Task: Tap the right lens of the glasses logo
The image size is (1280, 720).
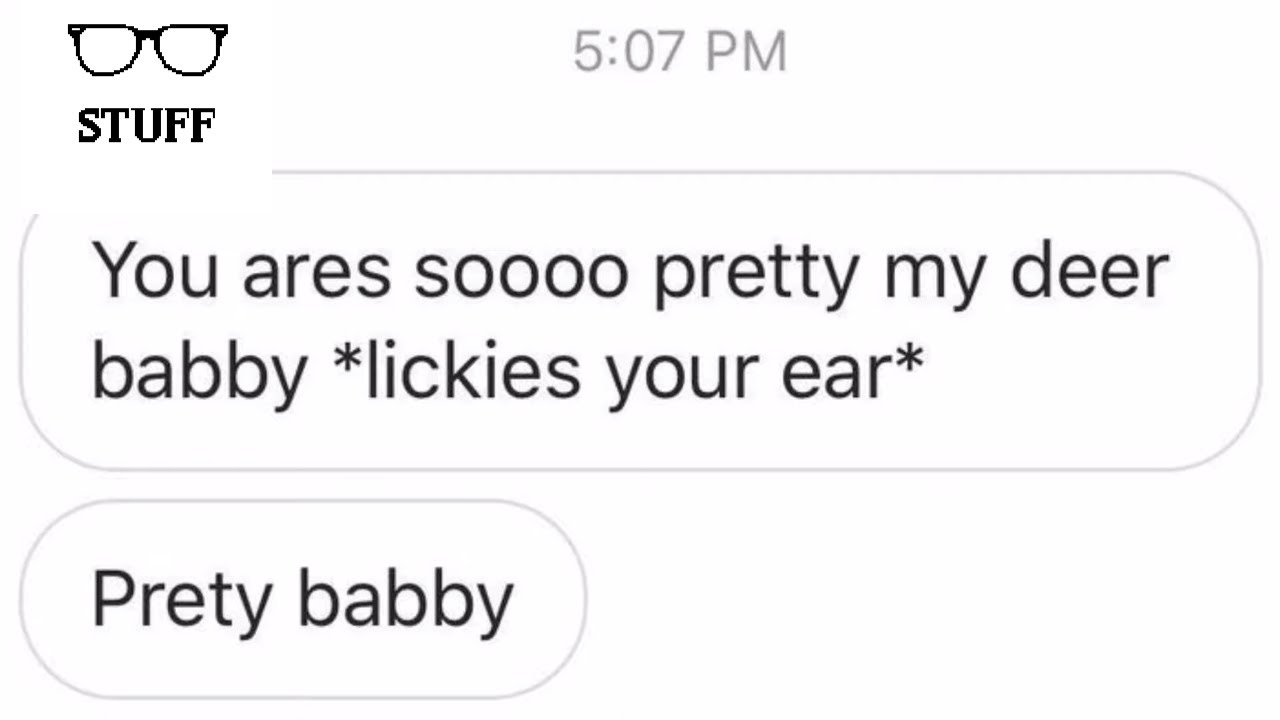Action: [x=190, y=52]
